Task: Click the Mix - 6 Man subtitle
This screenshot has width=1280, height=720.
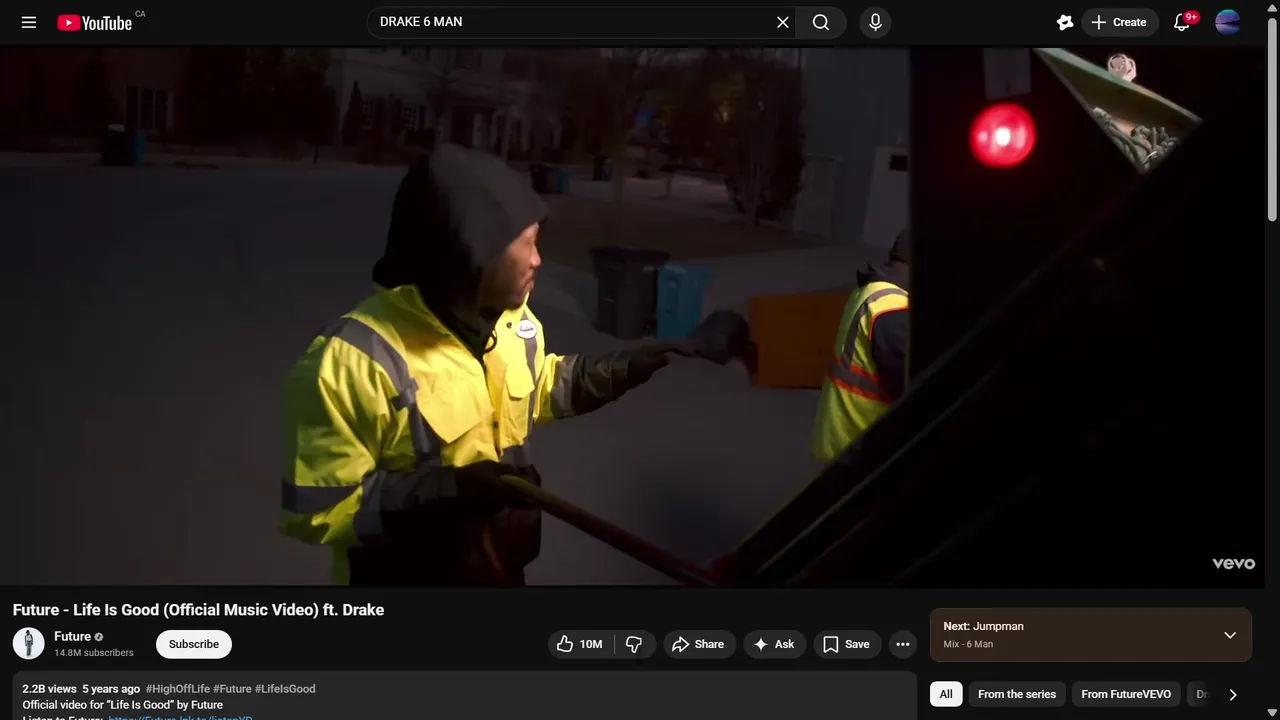Action: click(968, 644)
